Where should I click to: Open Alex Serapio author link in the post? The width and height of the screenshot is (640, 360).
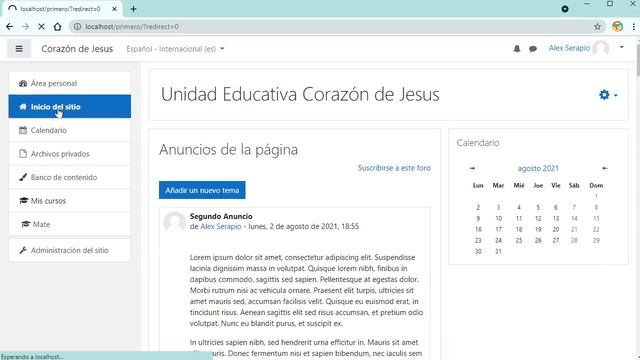(220, 226)
